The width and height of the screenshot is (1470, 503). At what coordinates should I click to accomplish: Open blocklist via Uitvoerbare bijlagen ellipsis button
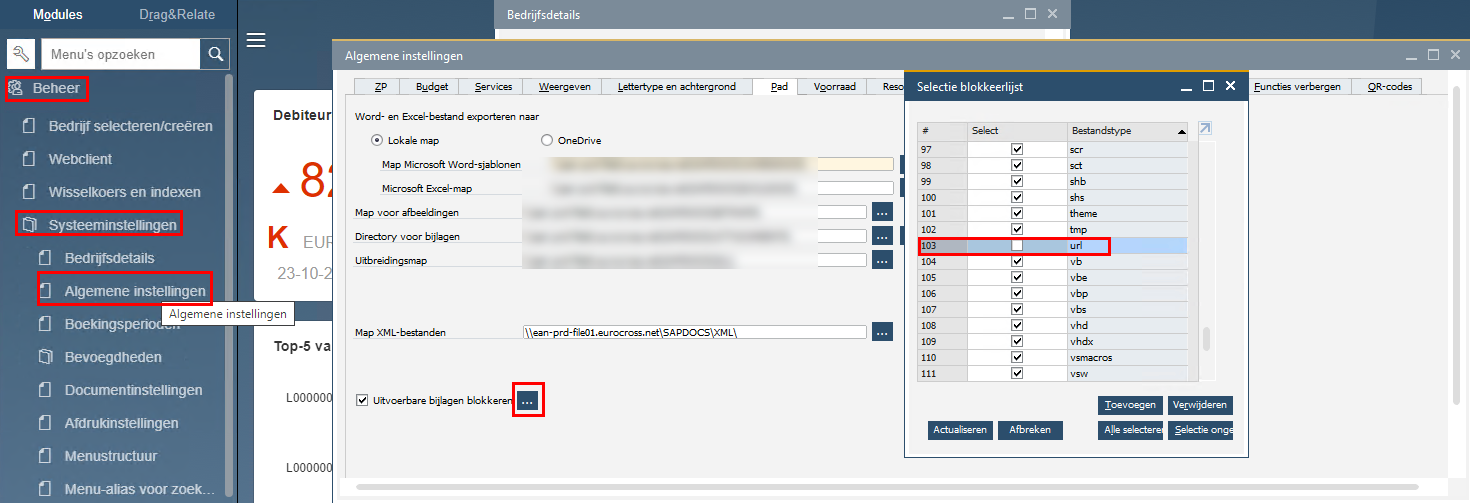click(x=528, y=401)
